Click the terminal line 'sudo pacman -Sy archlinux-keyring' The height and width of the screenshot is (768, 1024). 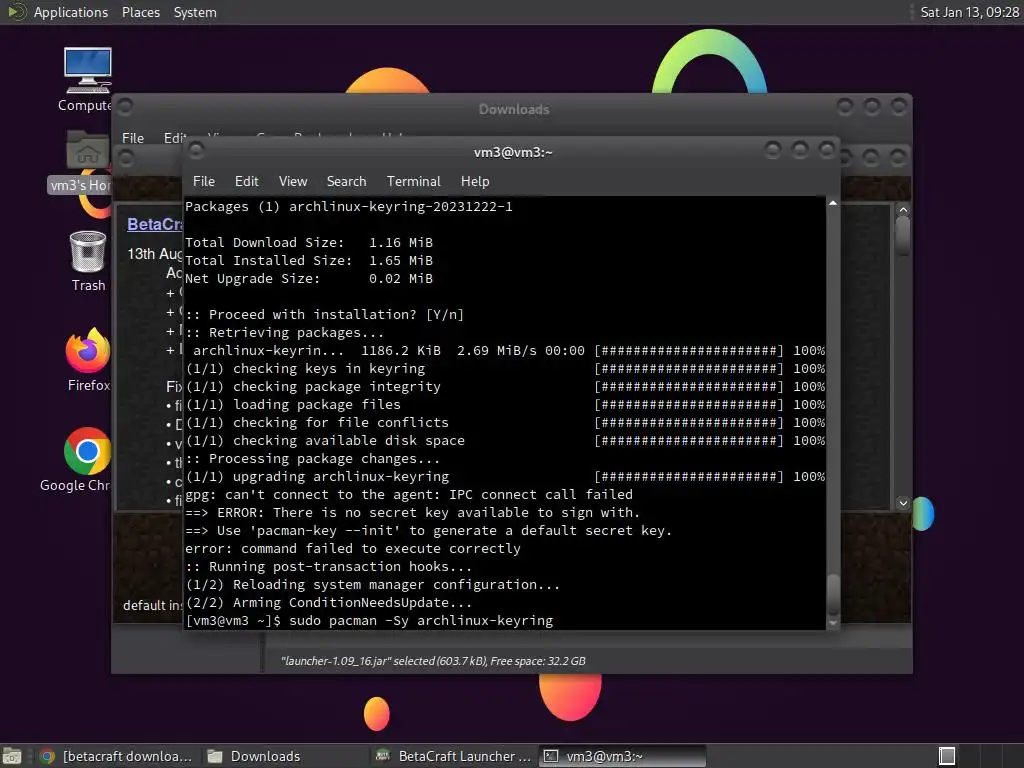point(421,620)
